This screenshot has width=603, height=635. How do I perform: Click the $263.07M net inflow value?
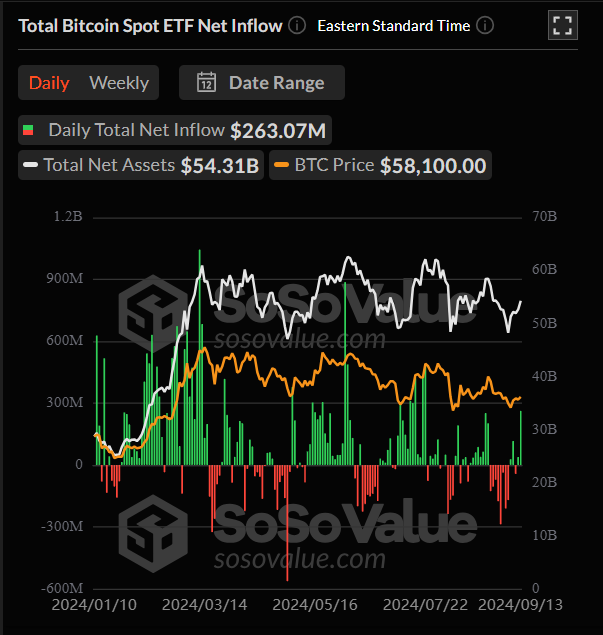coord(278,131)
